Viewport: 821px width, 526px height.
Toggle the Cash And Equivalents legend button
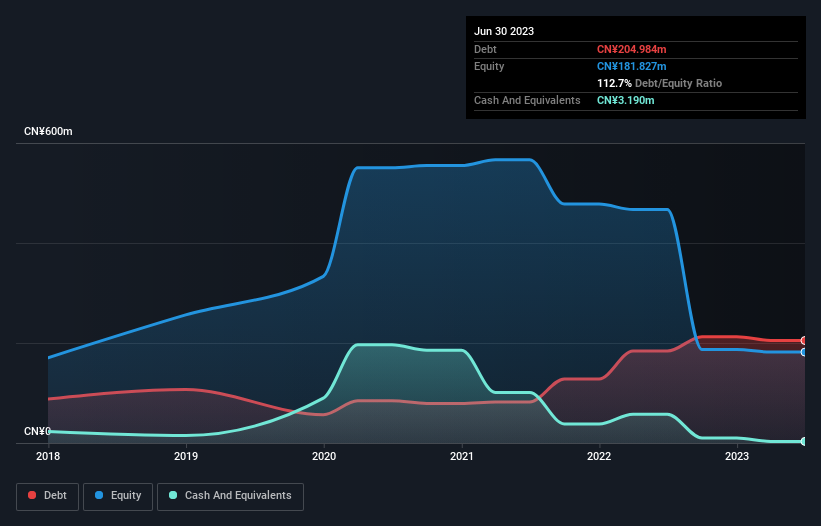click(230, 496)
